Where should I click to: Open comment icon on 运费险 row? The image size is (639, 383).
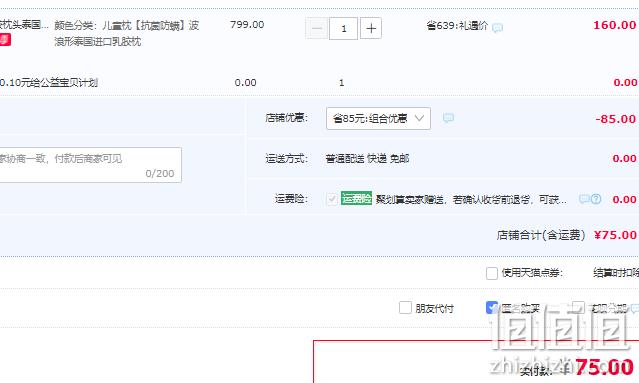point(584,199)
